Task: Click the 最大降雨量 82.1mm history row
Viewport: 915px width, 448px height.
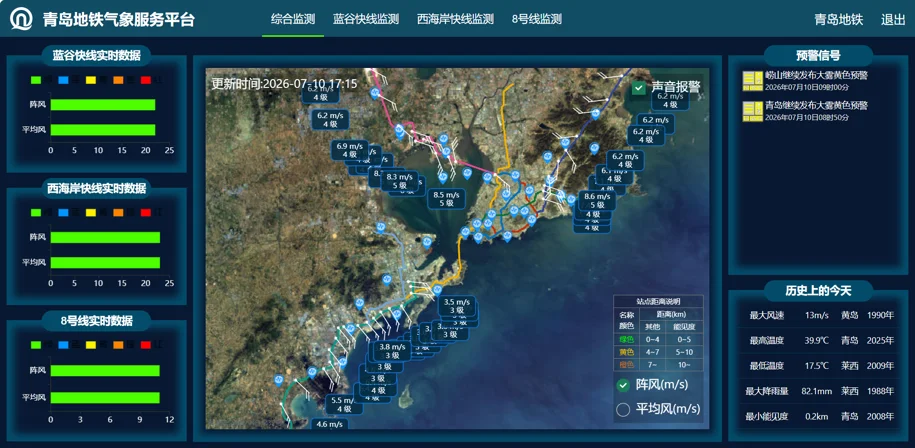Action: point(818,391)
